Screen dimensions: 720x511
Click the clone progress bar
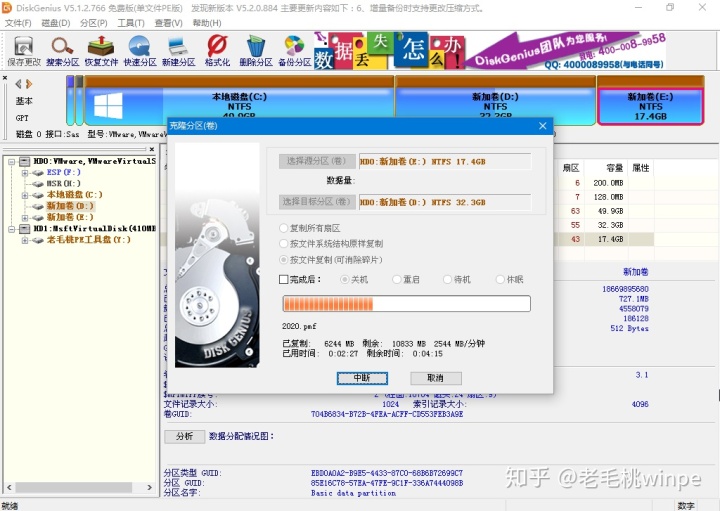coord(406,304)
